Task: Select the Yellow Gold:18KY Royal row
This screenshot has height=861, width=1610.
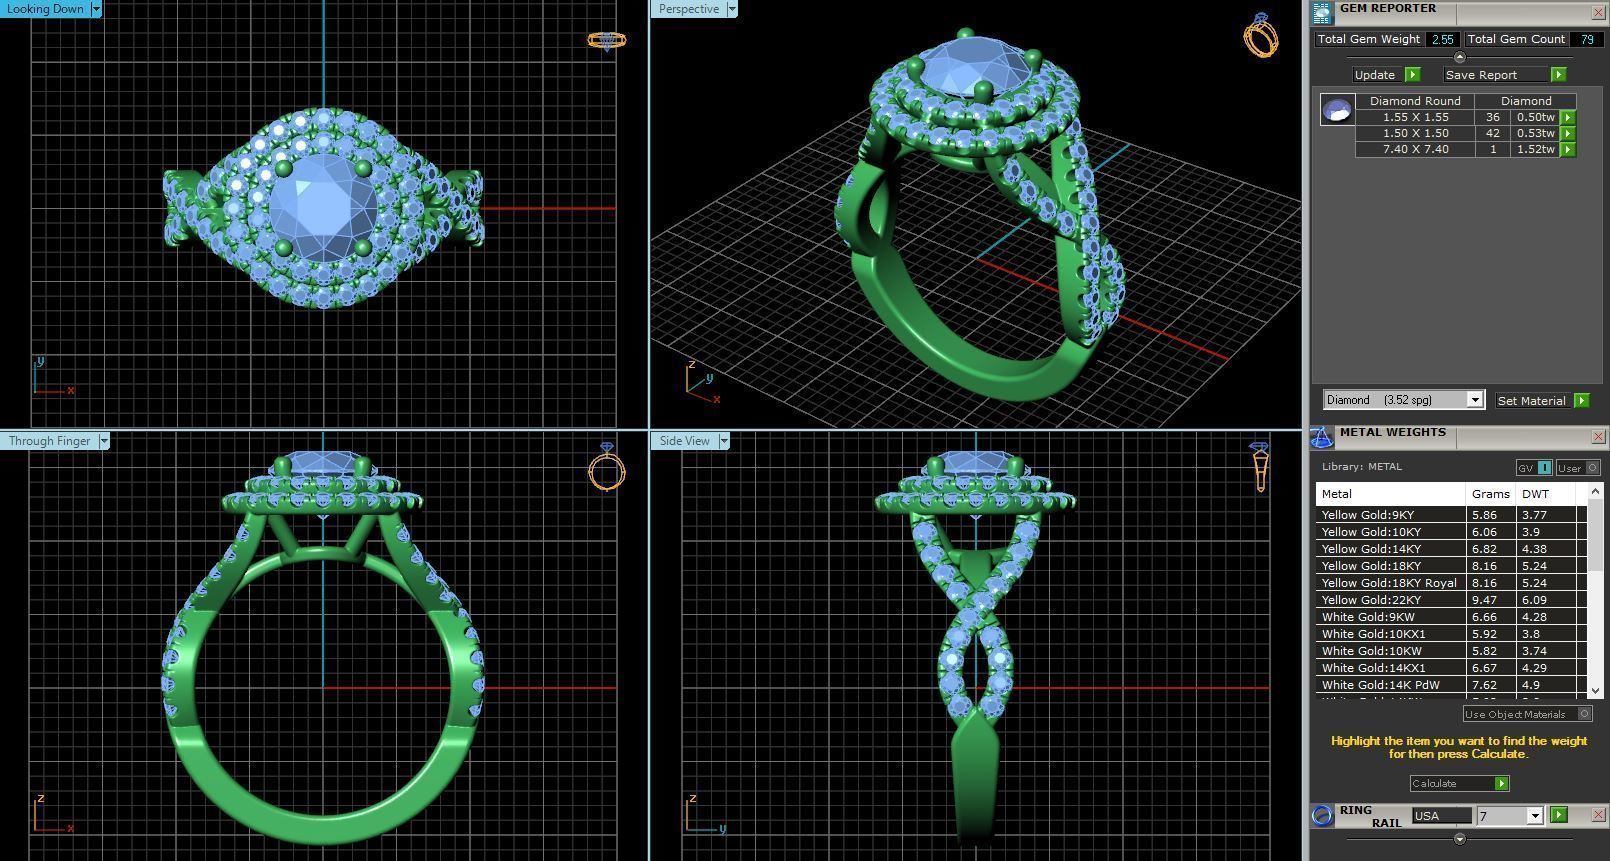Action: tap(1451, 583)
